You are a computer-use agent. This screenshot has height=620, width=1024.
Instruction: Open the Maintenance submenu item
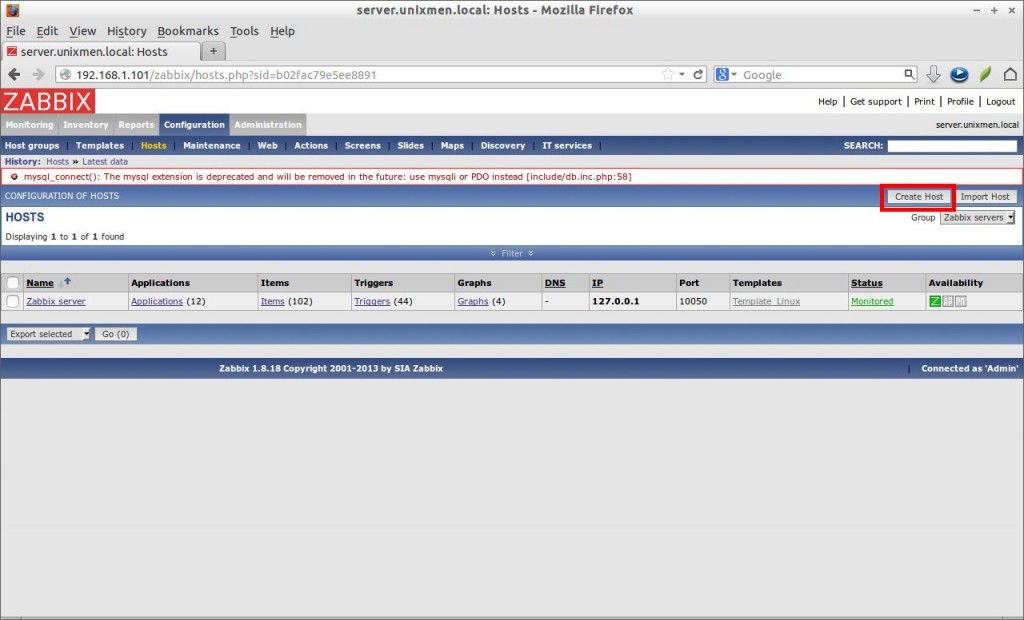click(212, 146)
